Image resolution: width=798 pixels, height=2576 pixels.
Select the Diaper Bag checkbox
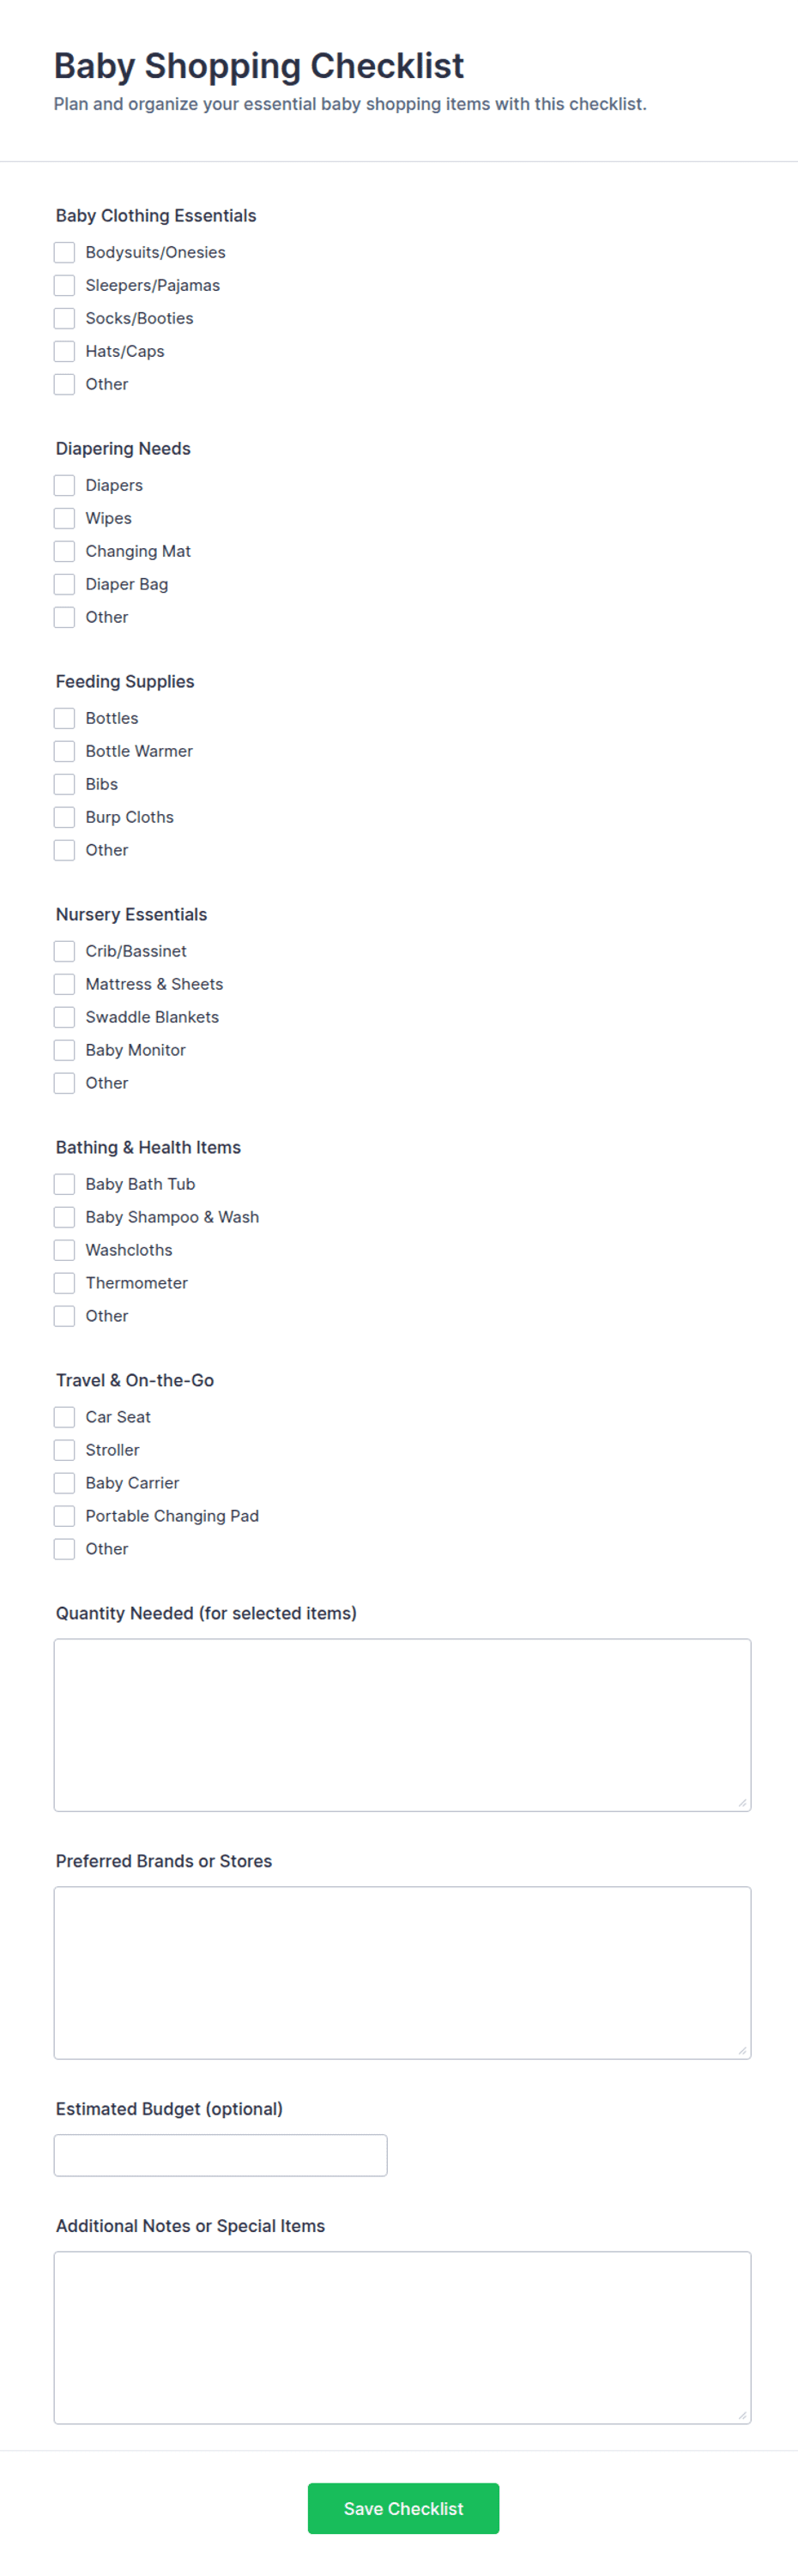(x=64, y=584)
